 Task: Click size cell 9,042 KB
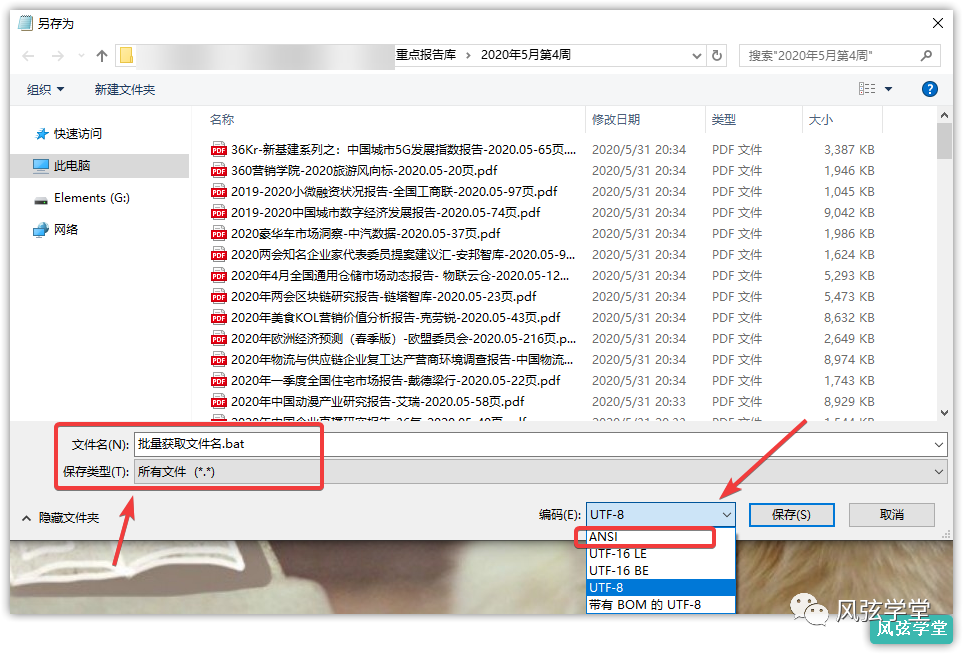pyautogui.click(x=849, y=212)
